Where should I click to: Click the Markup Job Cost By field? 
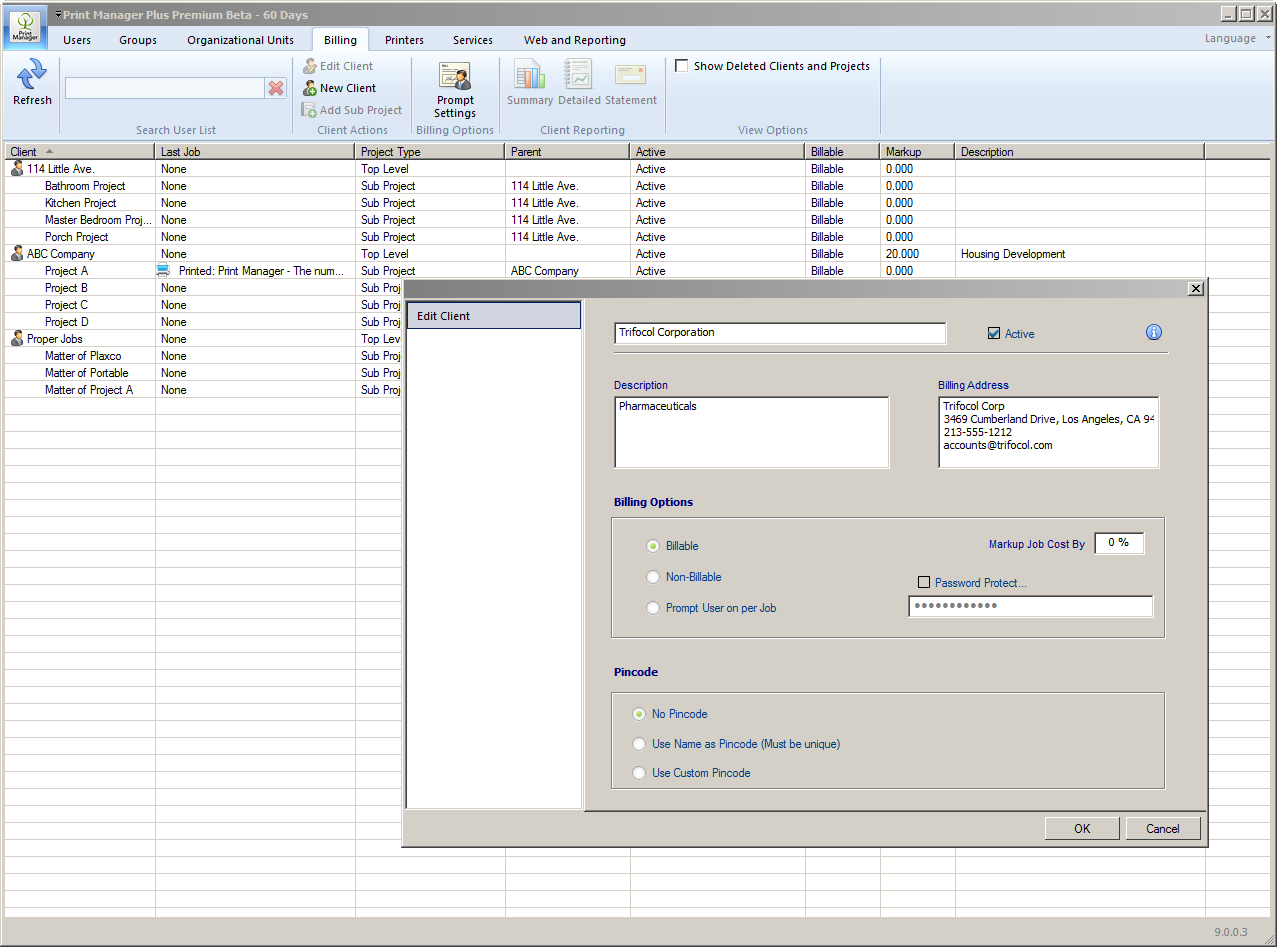click(1119, 543)
